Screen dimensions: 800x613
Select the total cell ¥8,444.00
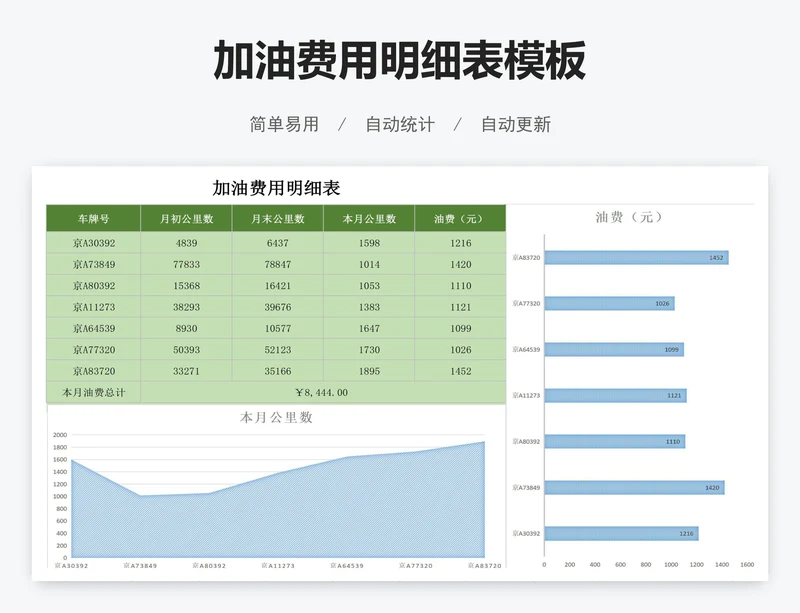pos(323,393)
